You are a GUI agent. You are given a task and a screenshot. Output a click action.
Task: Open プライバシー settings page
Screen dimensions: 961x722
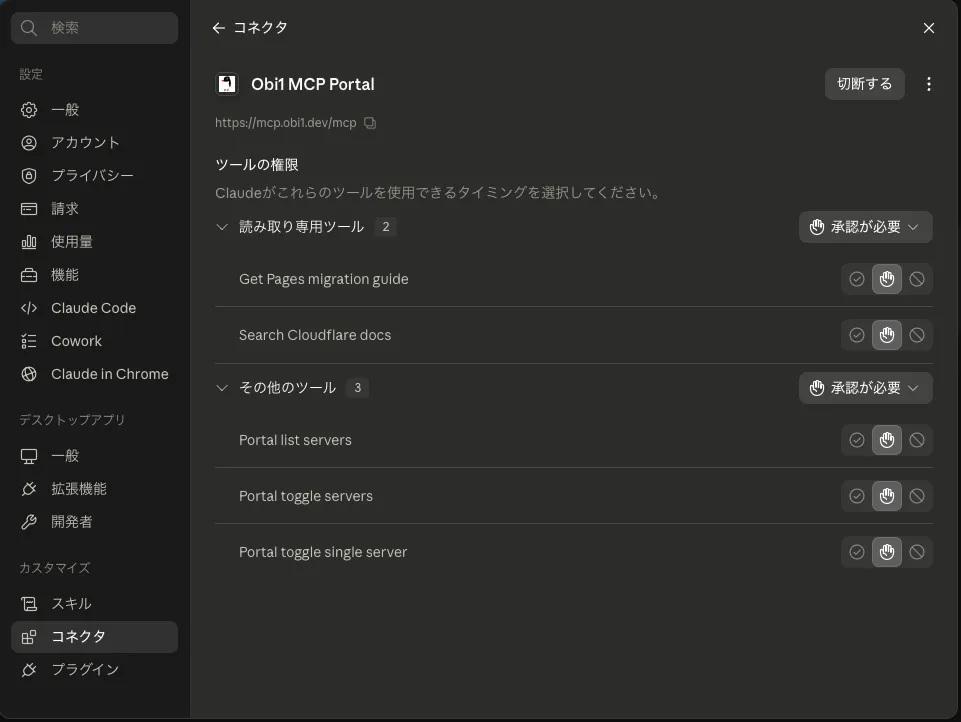[94, 176]
